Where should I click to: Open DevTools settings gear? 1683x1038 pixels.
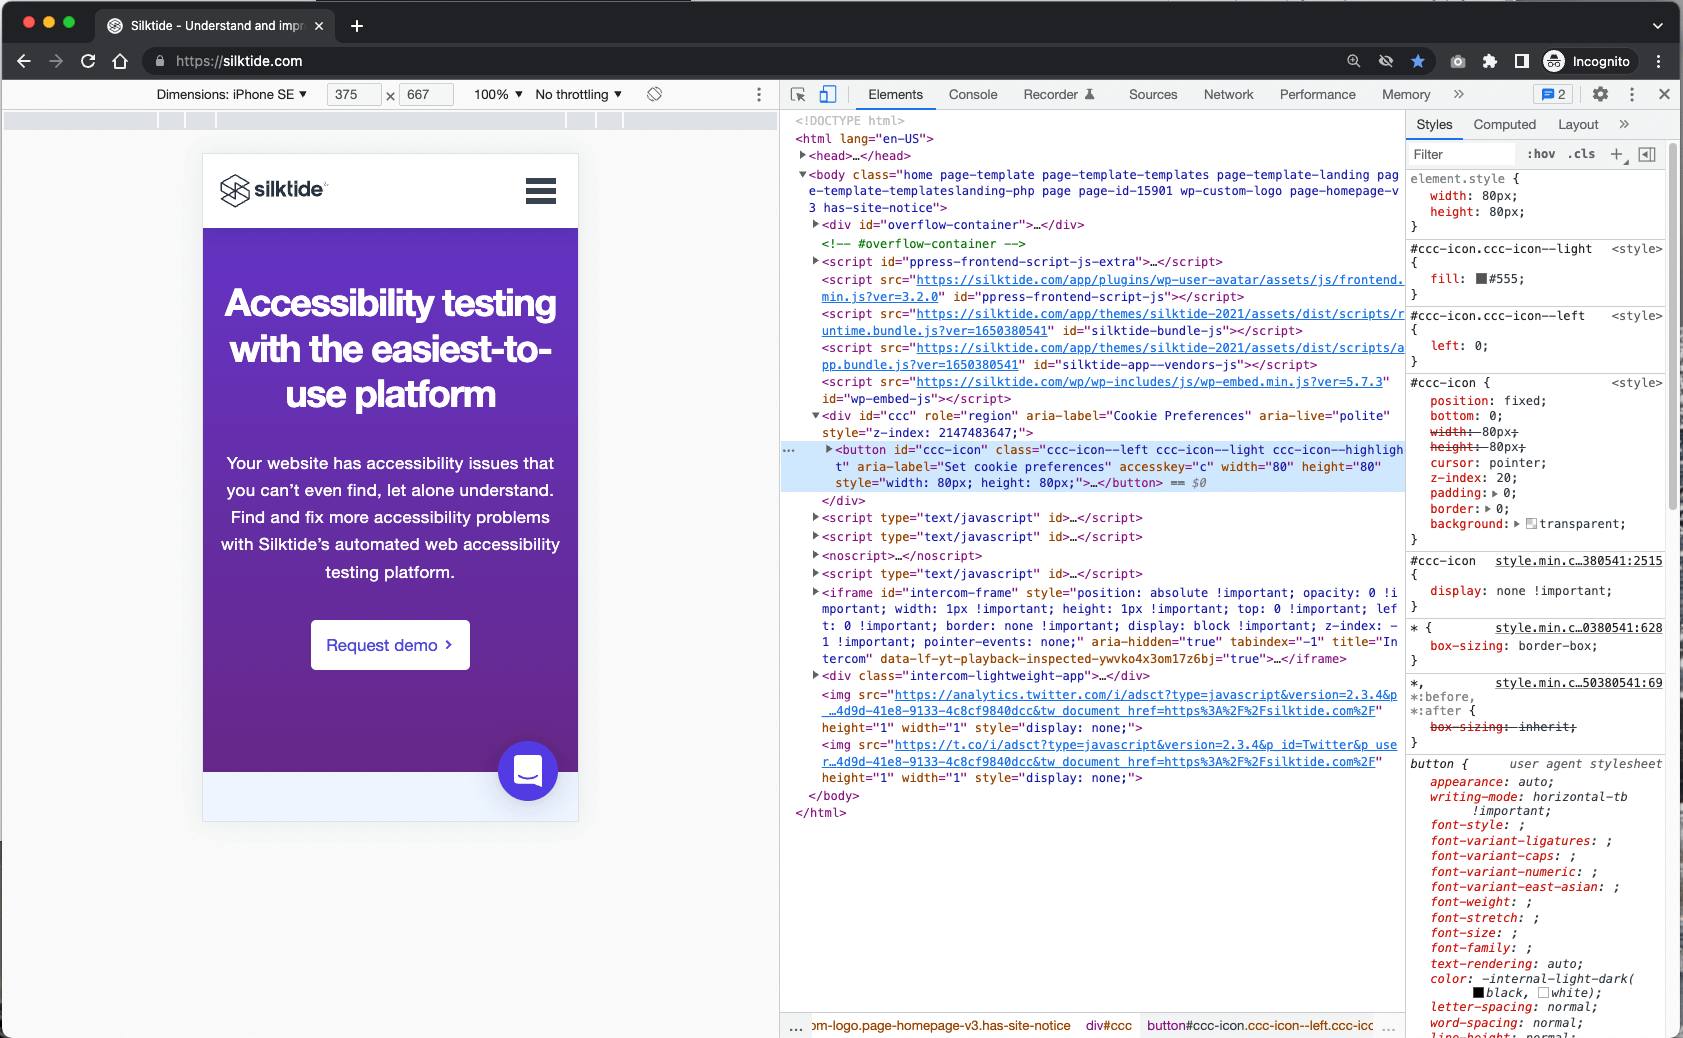[1600, 94]
